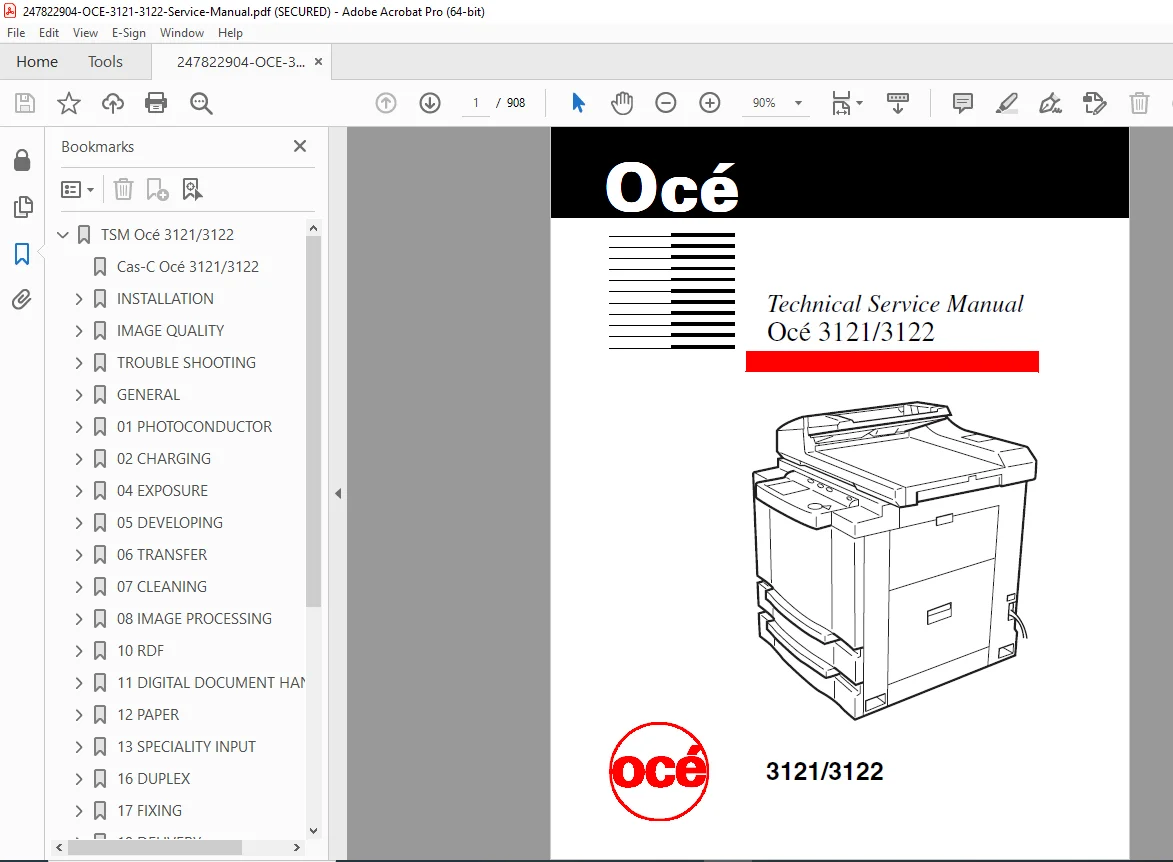1173x862 pixels.
Task: Add document to starred favorites
Action: pyautogui.click(x=69, y=103)
